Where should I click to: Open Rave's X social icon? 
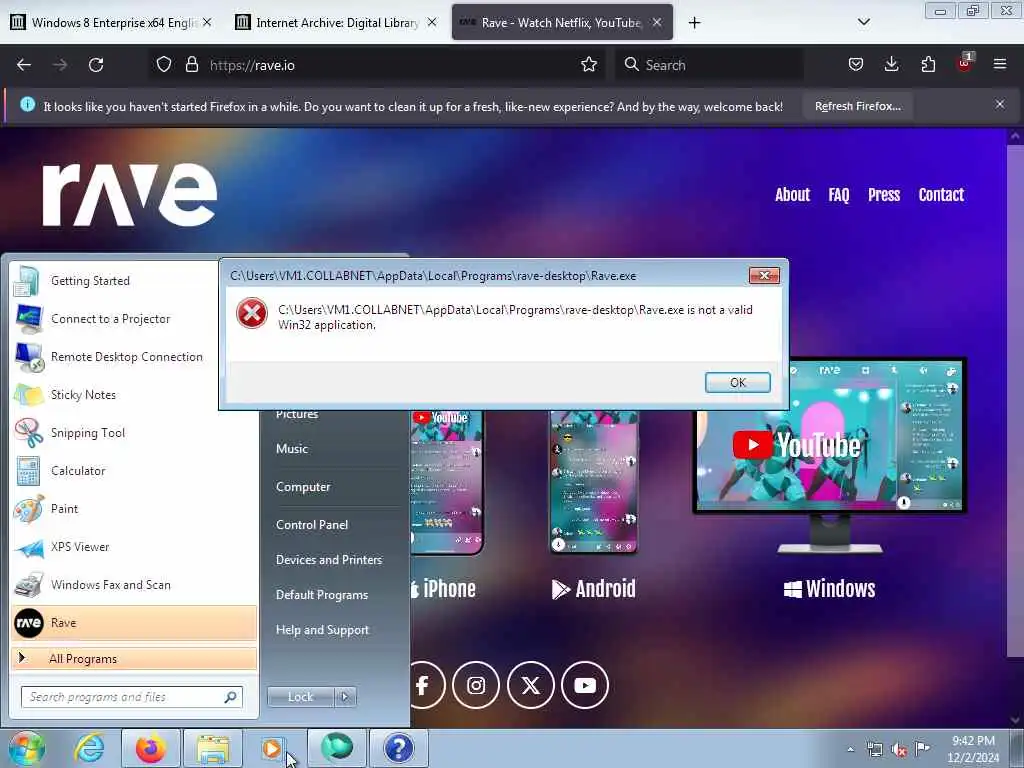click(x=530, y=685)
